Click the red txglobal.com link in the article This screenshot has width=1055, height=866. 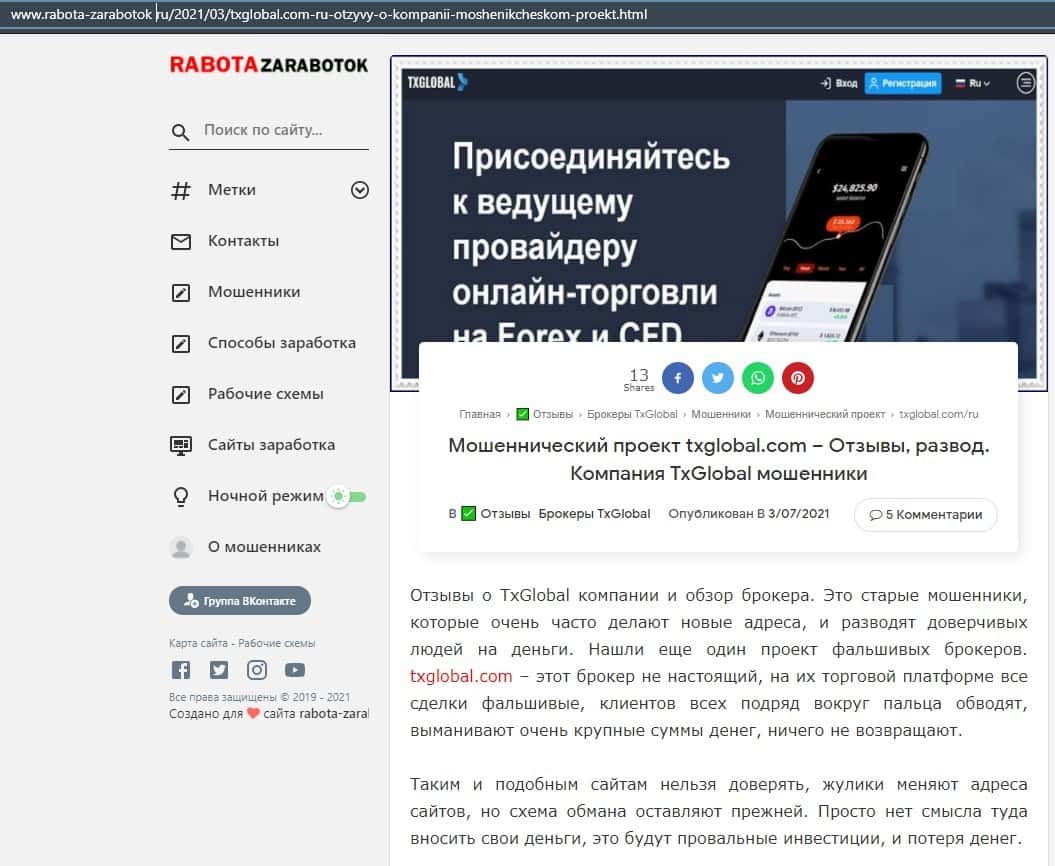click(461, 676)
